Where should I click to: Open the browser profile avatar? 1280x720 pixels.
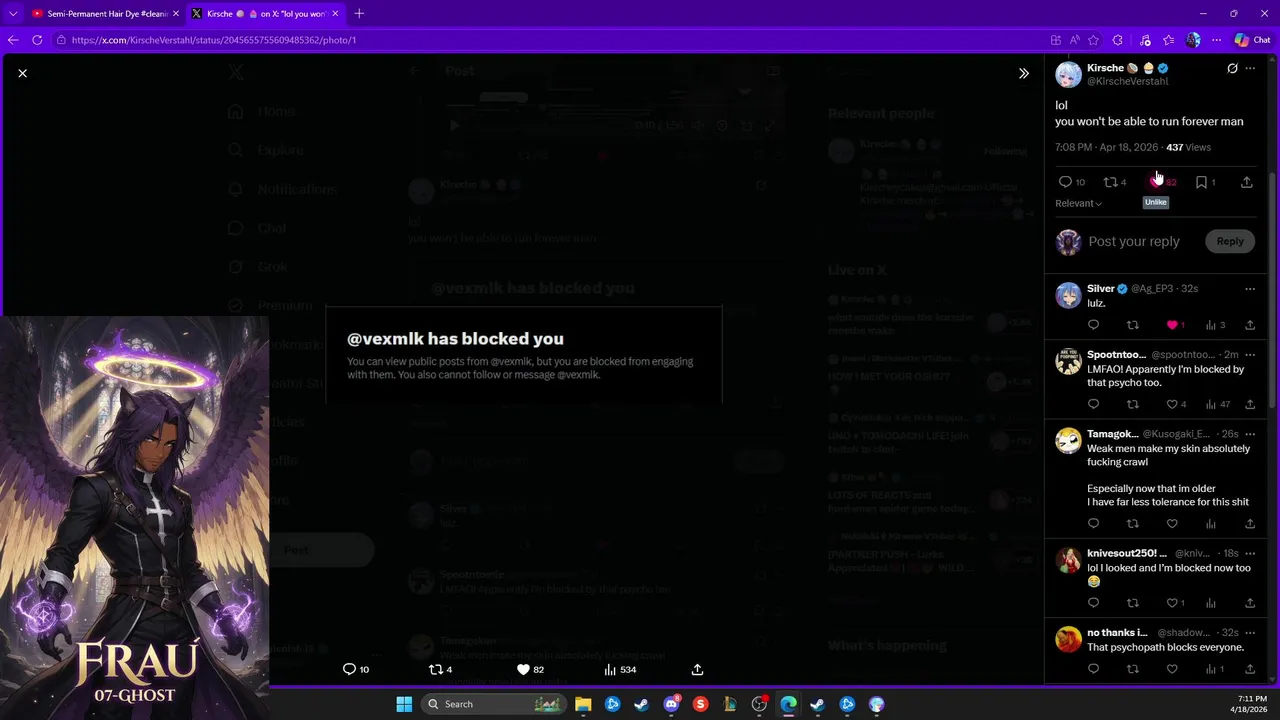[x=1193, y=40]
